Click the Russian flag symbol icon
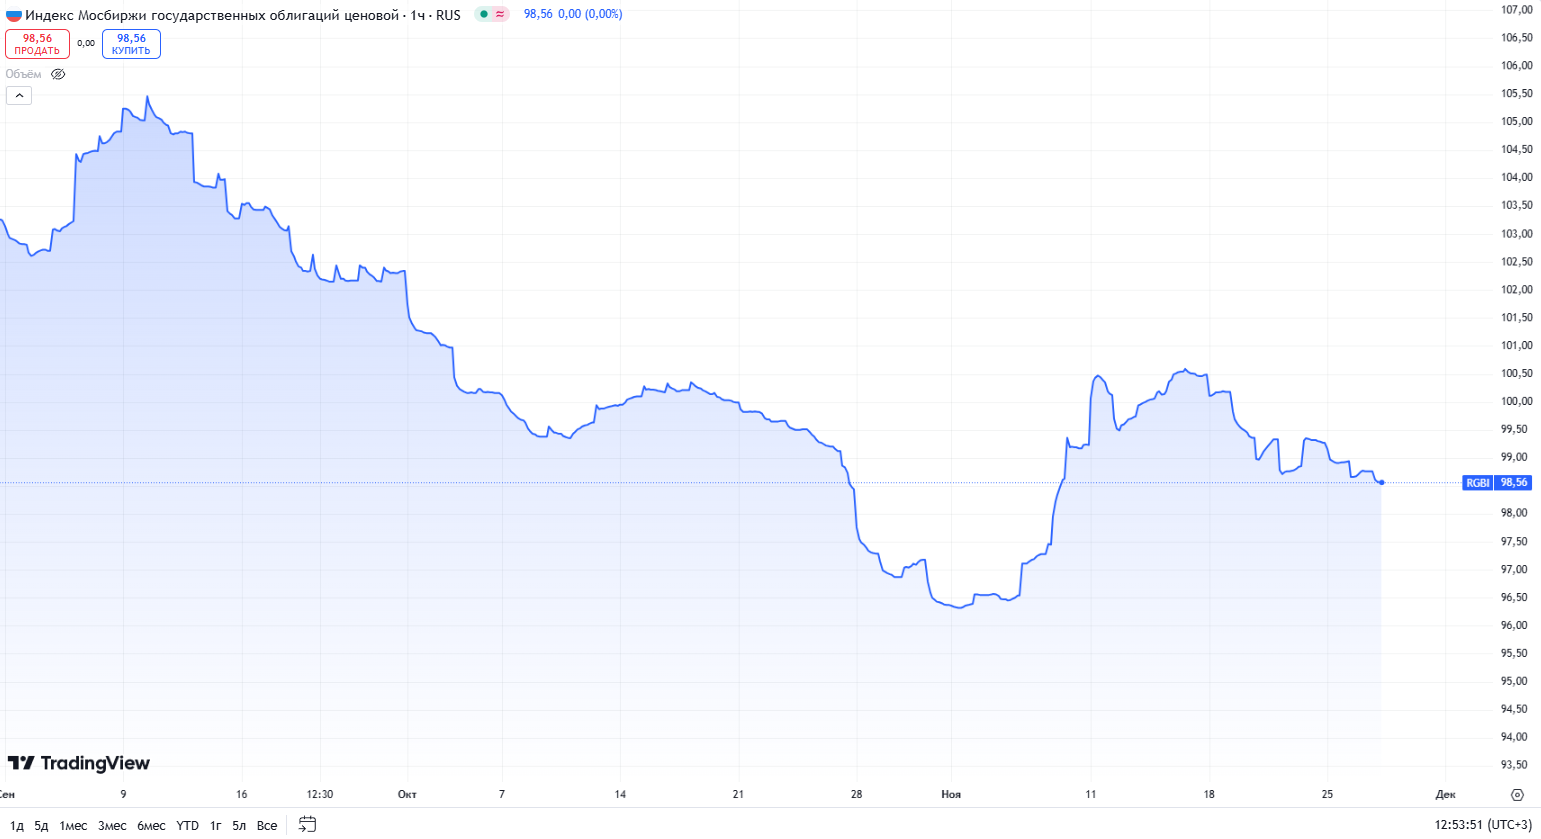 13,15
